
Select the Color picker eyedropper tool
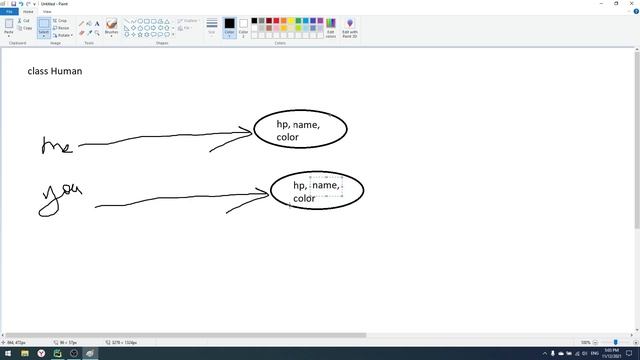(x=89, y=33)
